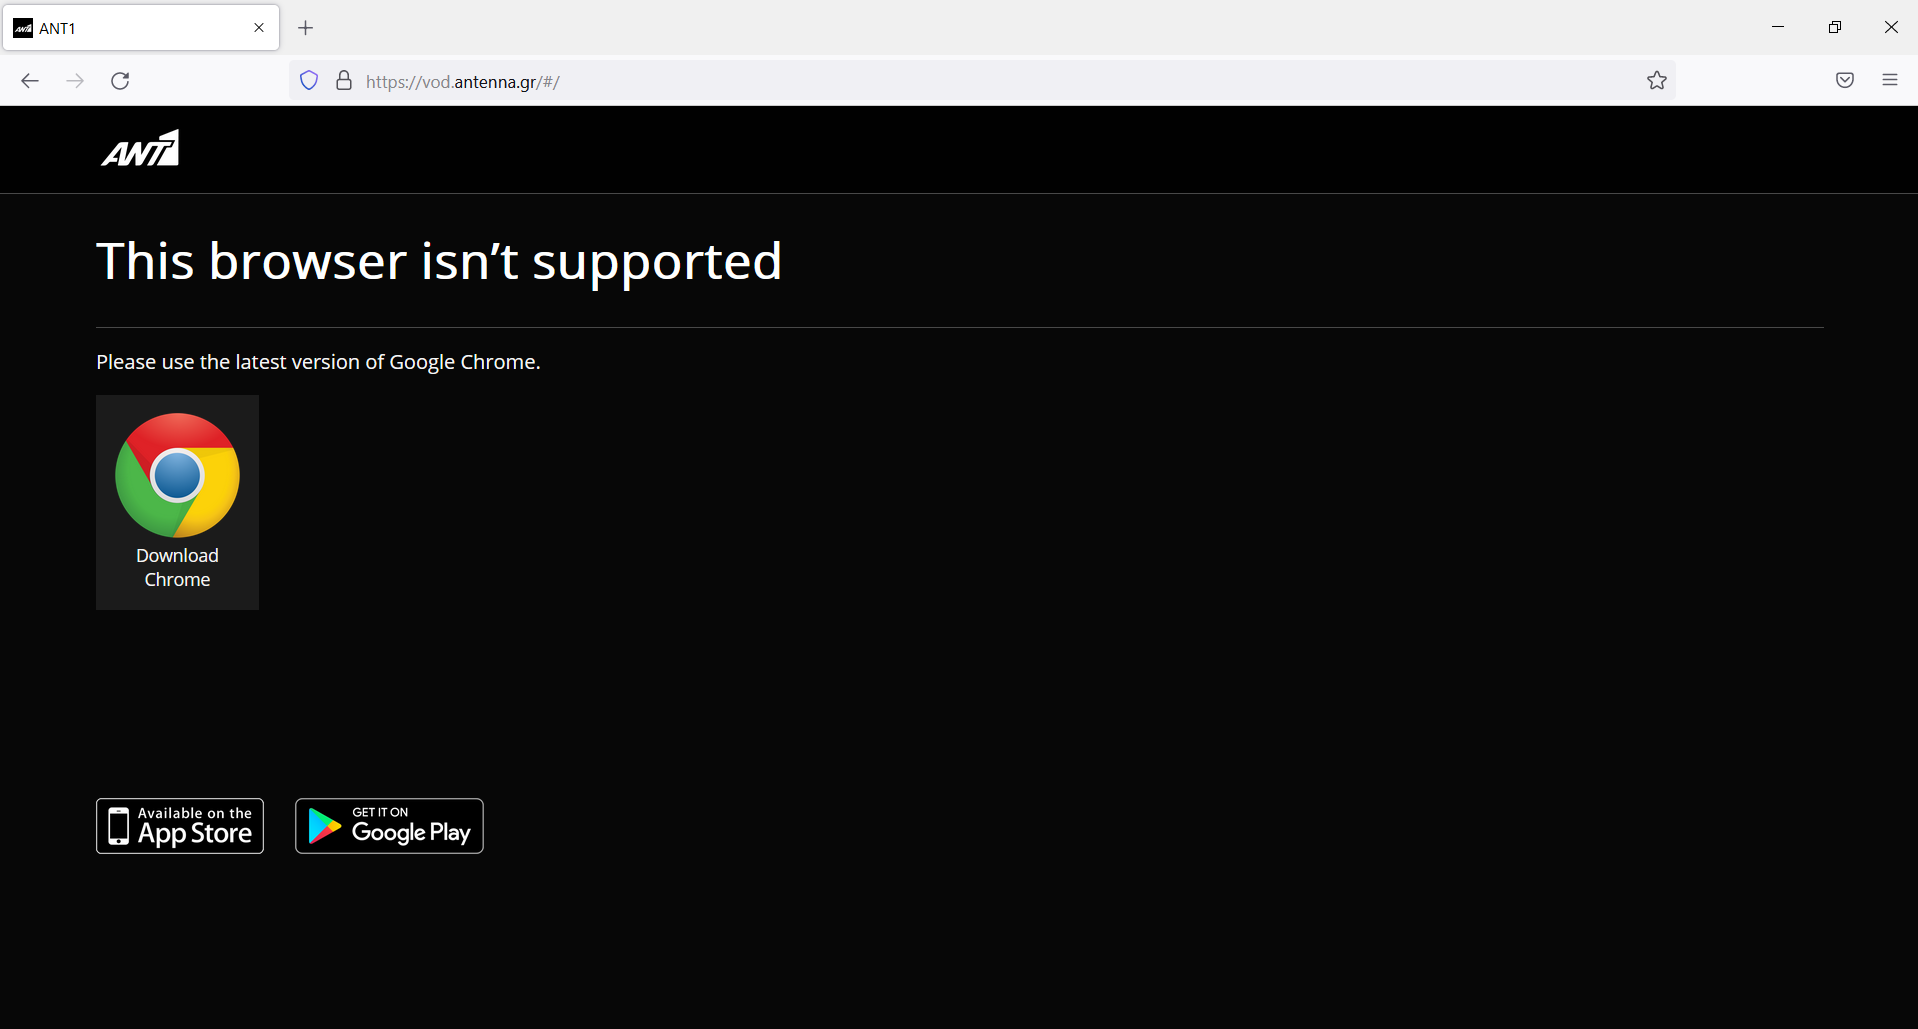1918x1029 pixels.
Task: Open a new browser tab
Action: 306,27
